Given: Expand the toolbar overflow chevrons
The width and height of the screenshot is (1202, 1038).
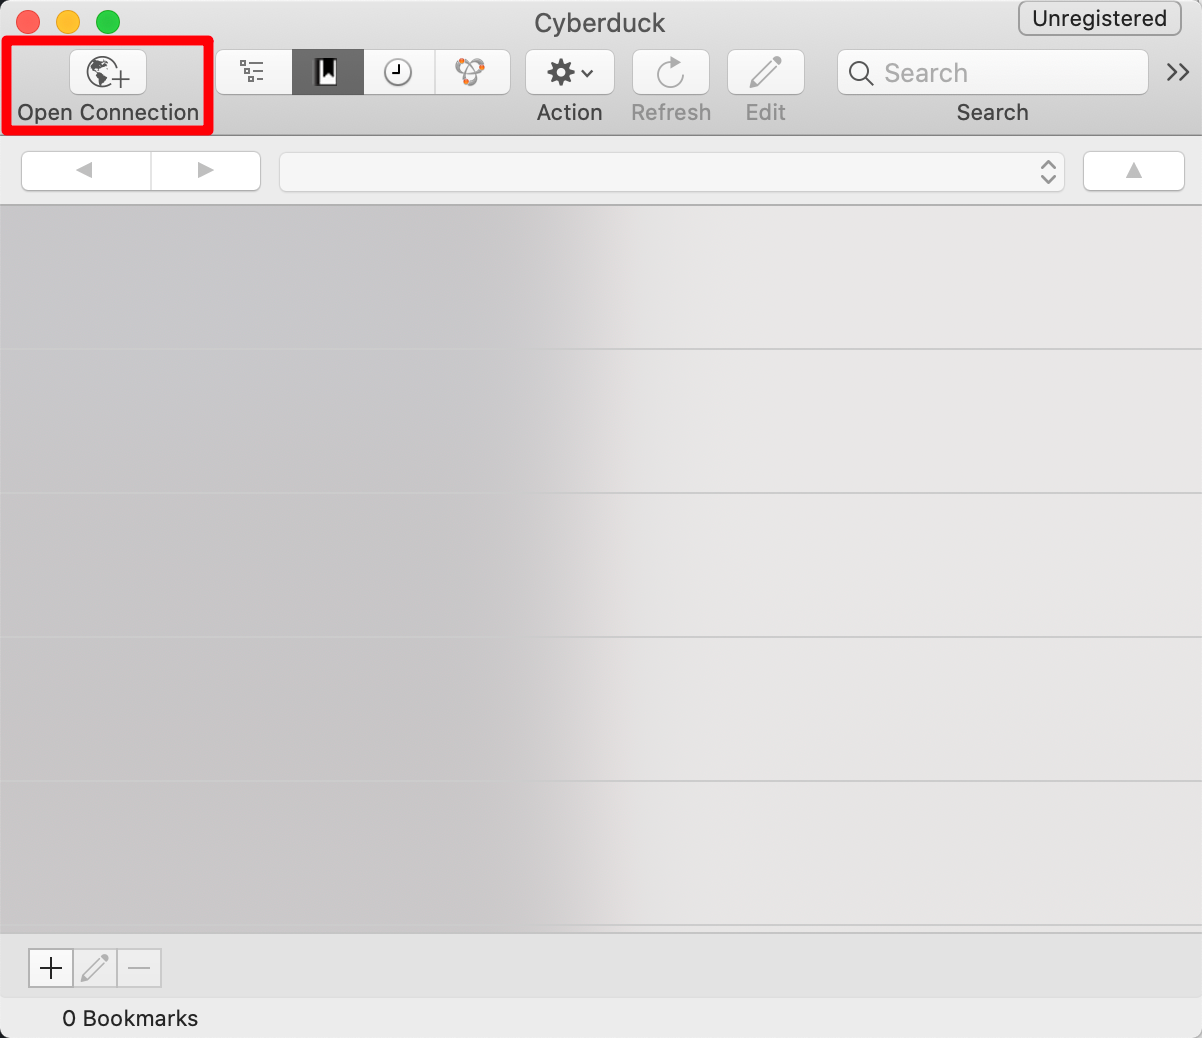Looking at the screenshot, I should pos(1178,72).
